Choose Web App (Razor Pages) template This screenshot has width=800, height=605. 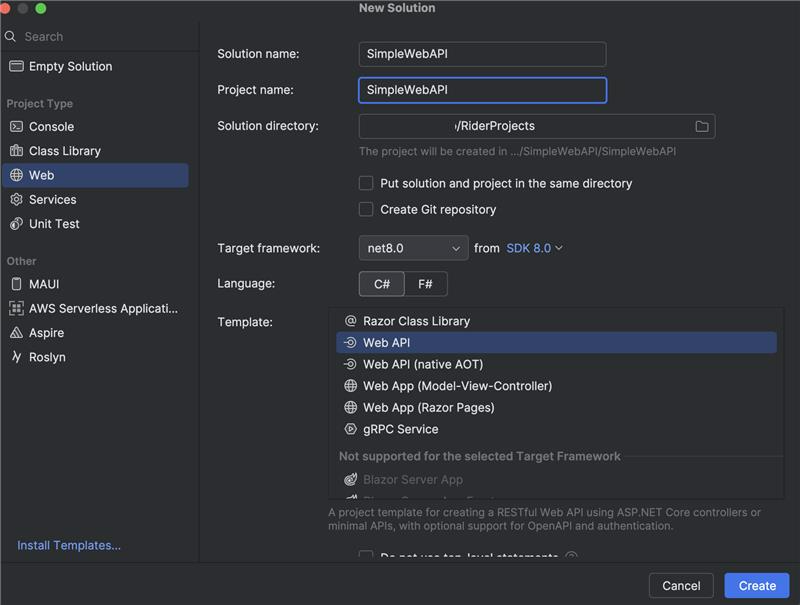tap(428, 408)
